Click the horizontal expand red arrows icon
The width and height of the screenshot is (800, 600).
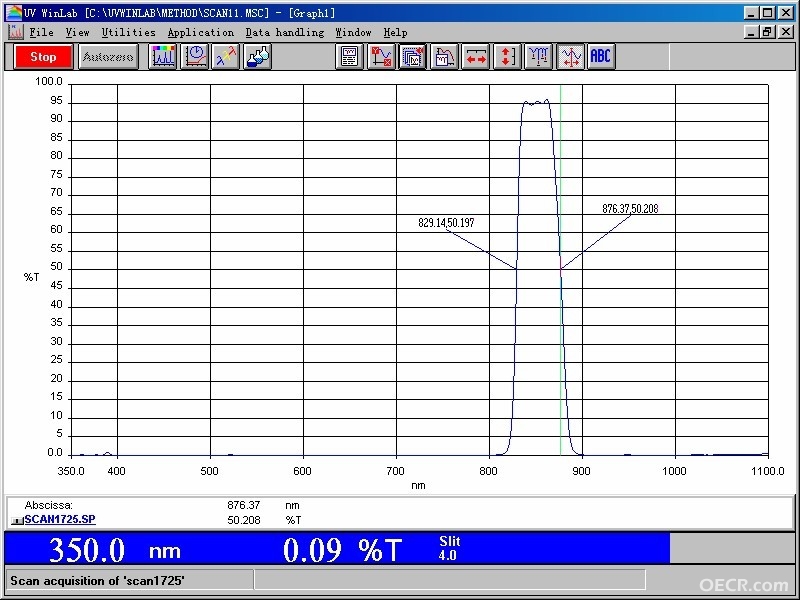point(476,56)
